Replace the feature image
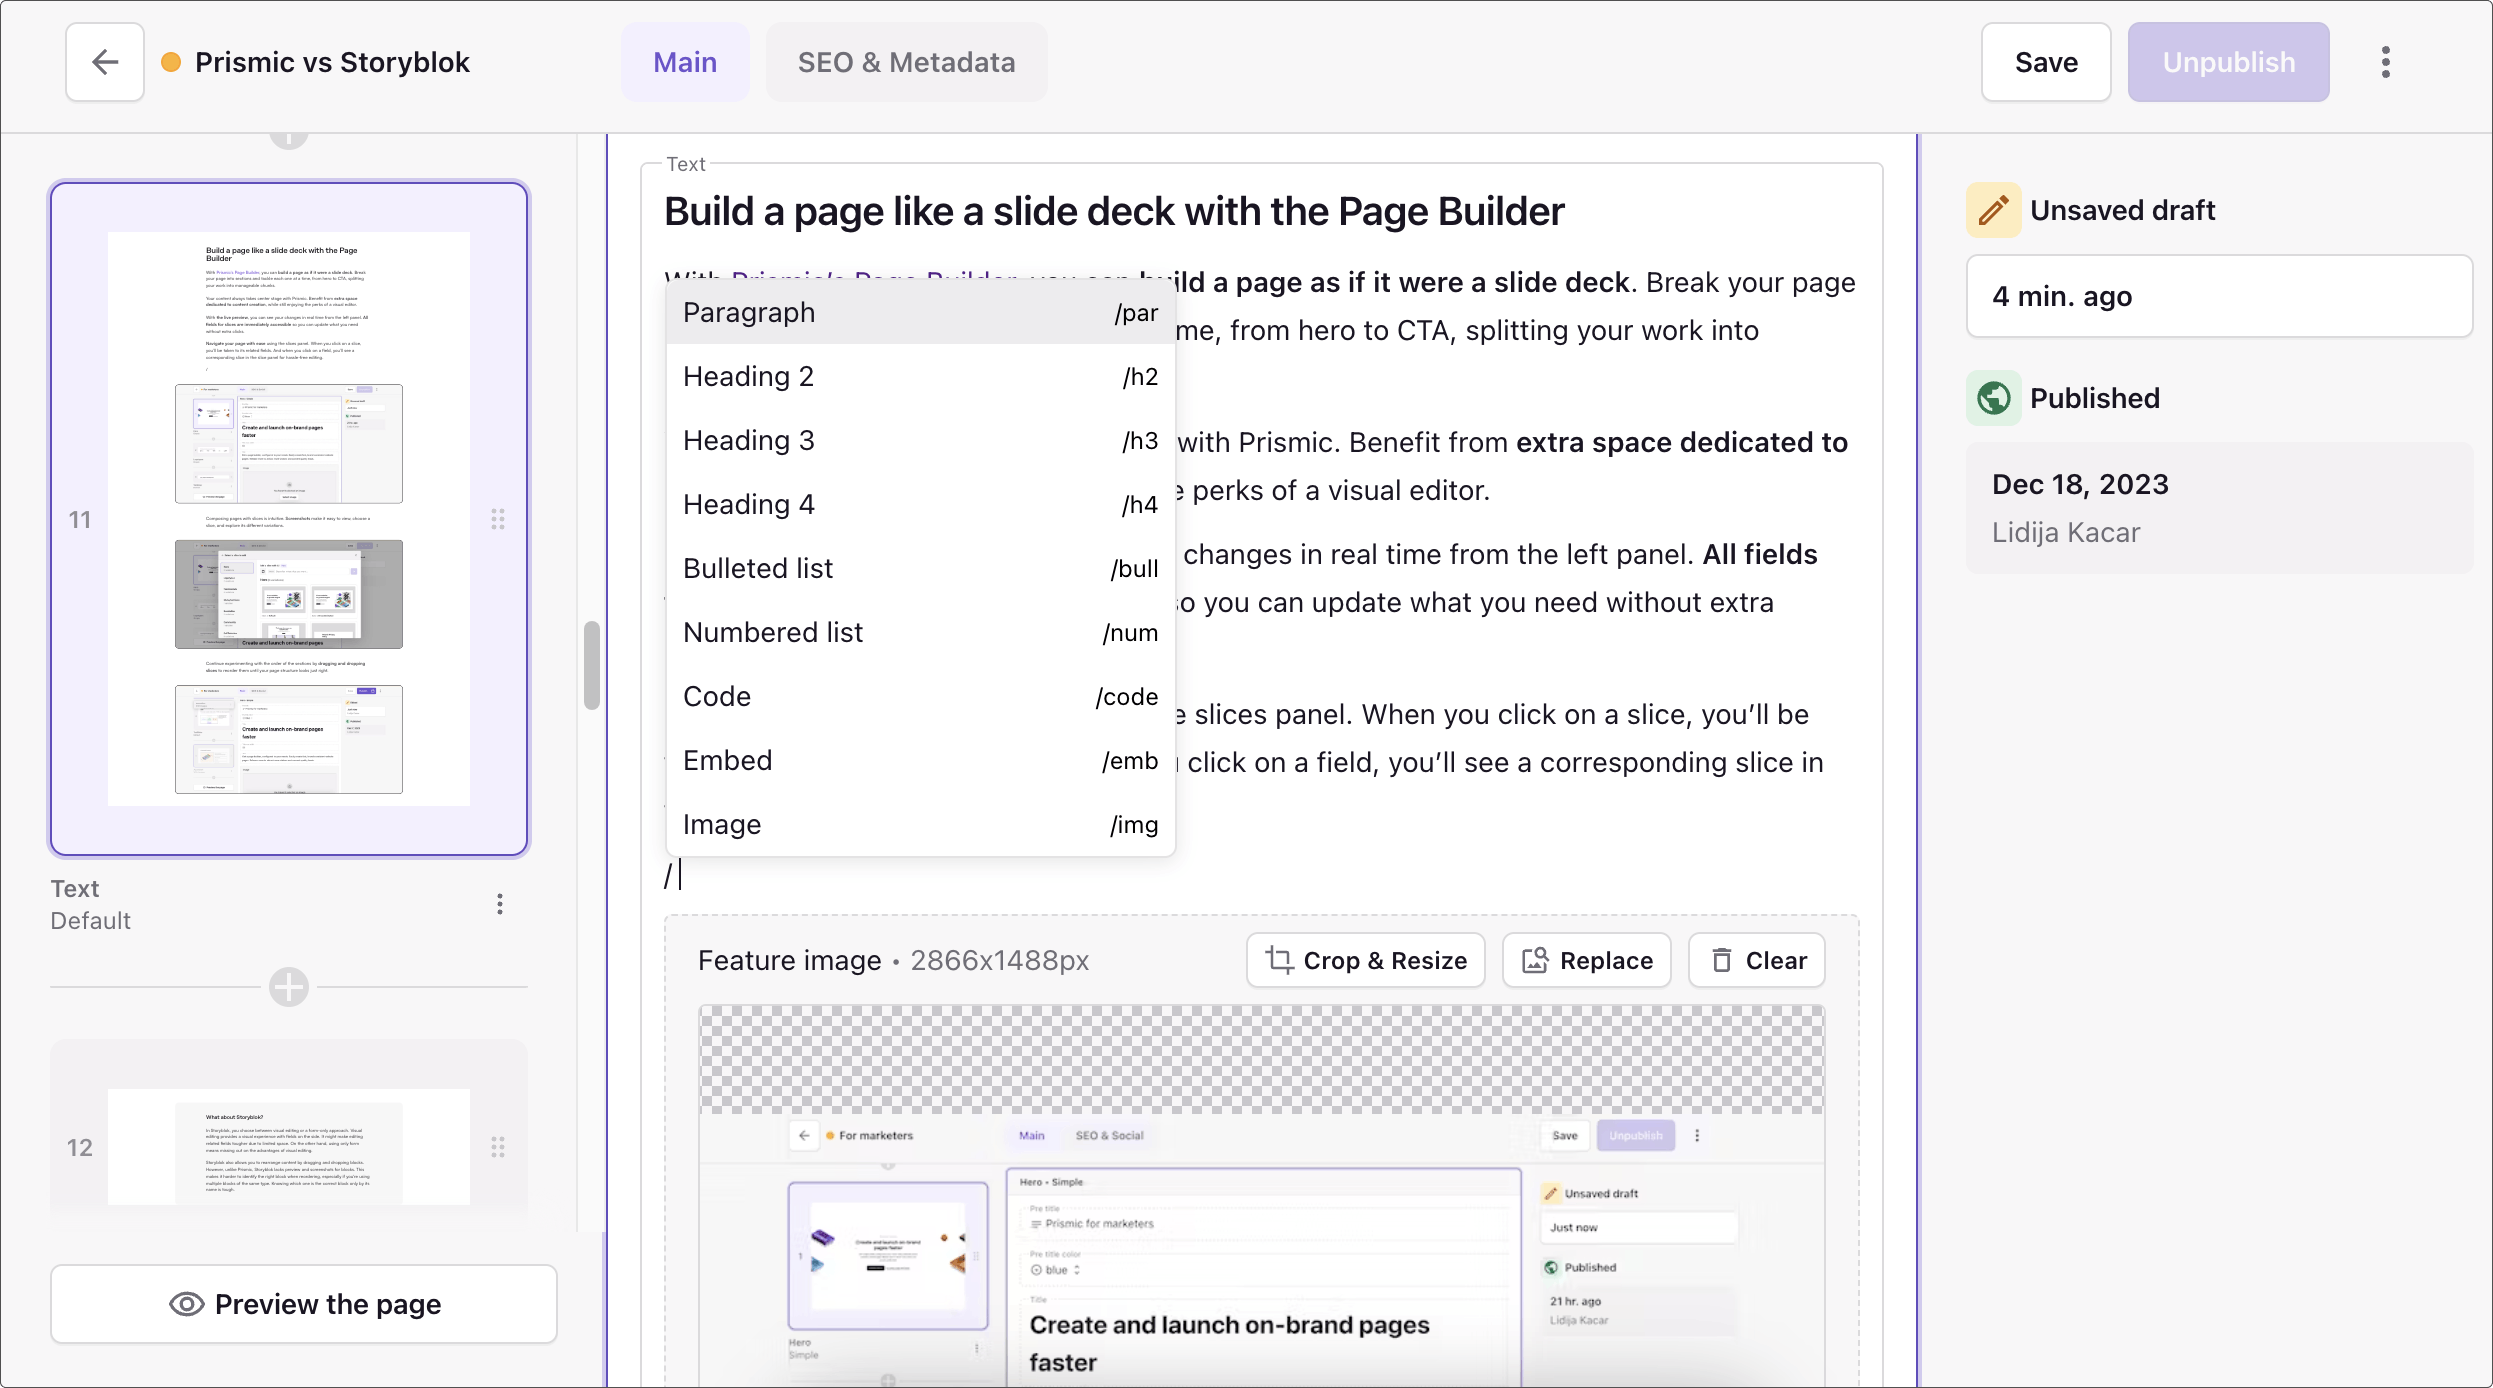This screenshot has height=1388, width=2493. (1586, 960)
